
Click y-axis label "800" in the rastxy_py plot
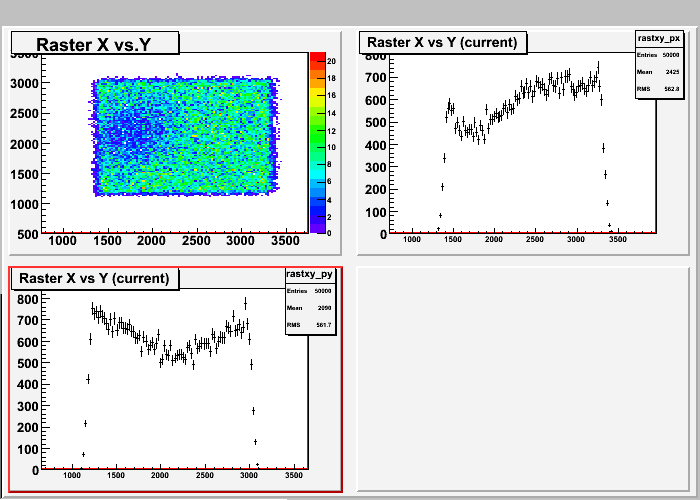tap(26, 299)
